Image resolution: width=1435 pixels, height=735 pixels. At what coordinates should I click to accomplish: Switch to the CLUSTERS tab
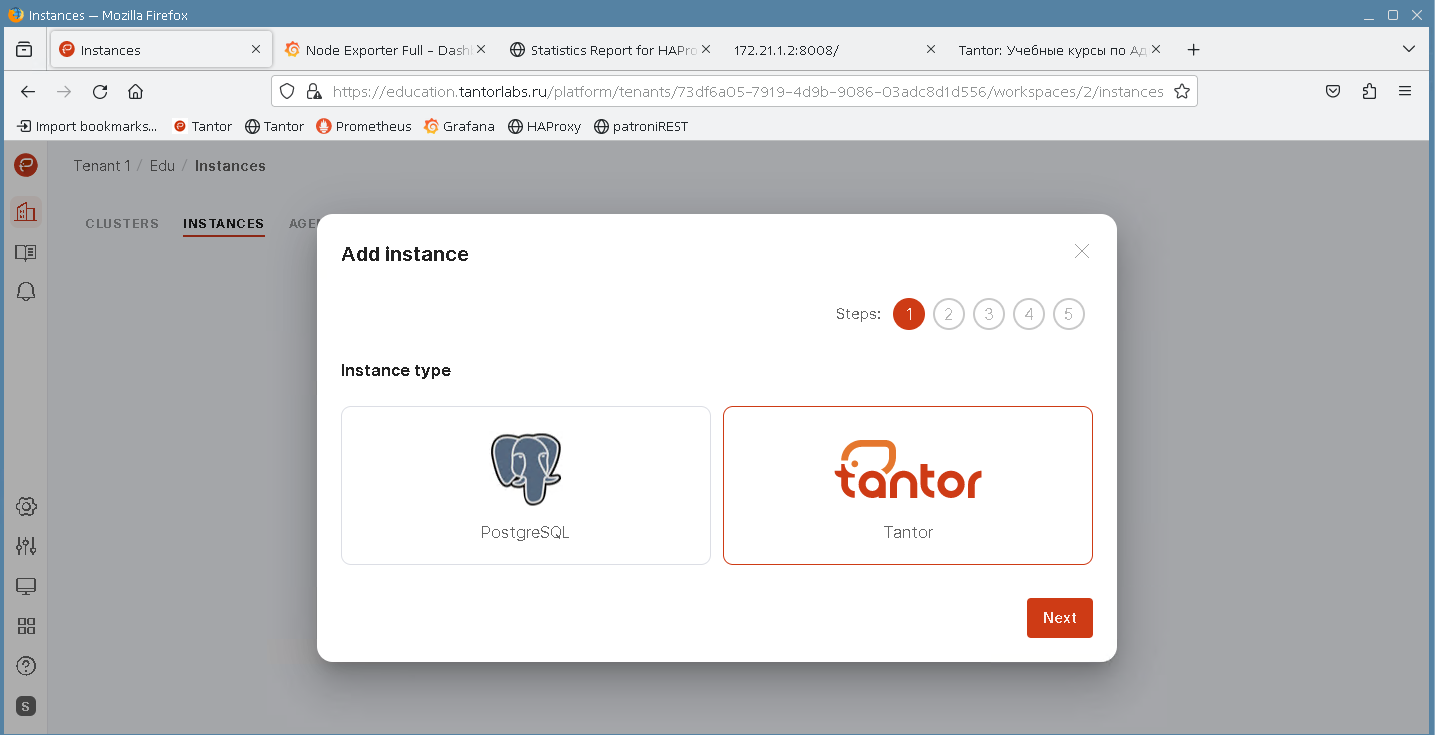[122, 224]
